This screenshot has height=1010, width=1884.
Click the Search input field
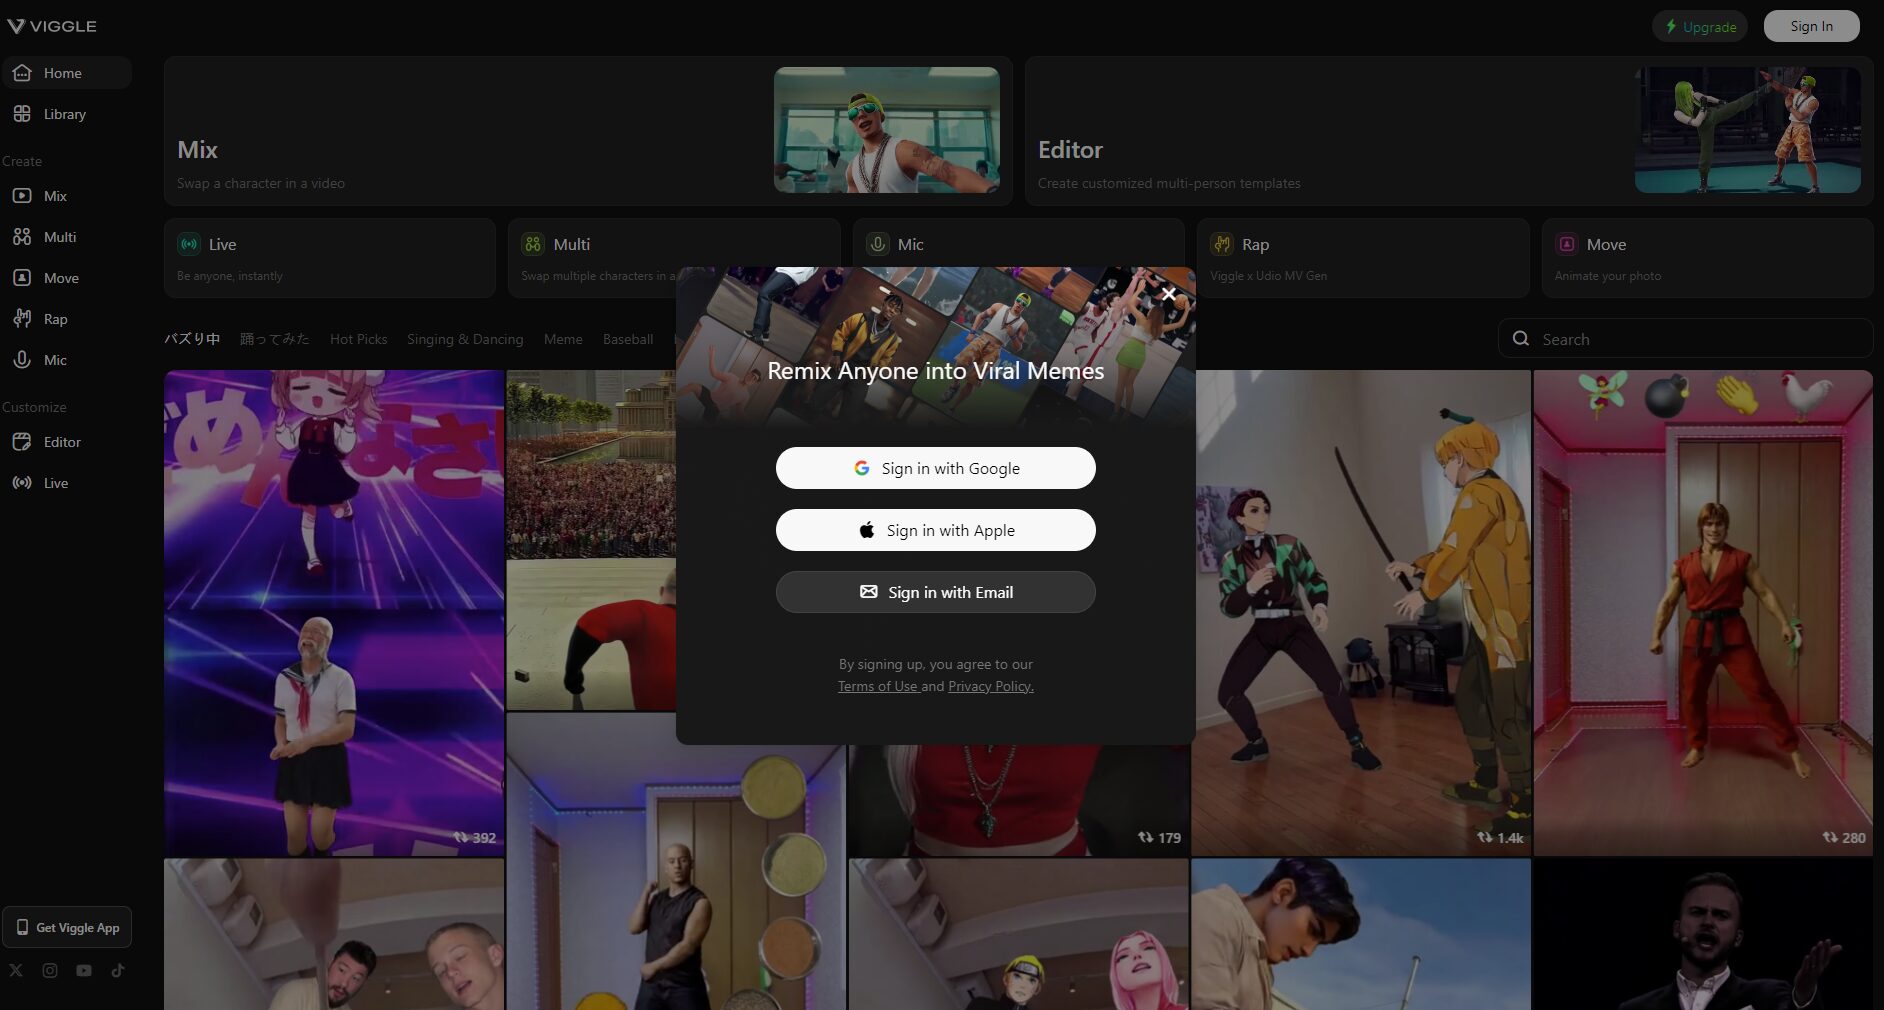point(1686,338)
